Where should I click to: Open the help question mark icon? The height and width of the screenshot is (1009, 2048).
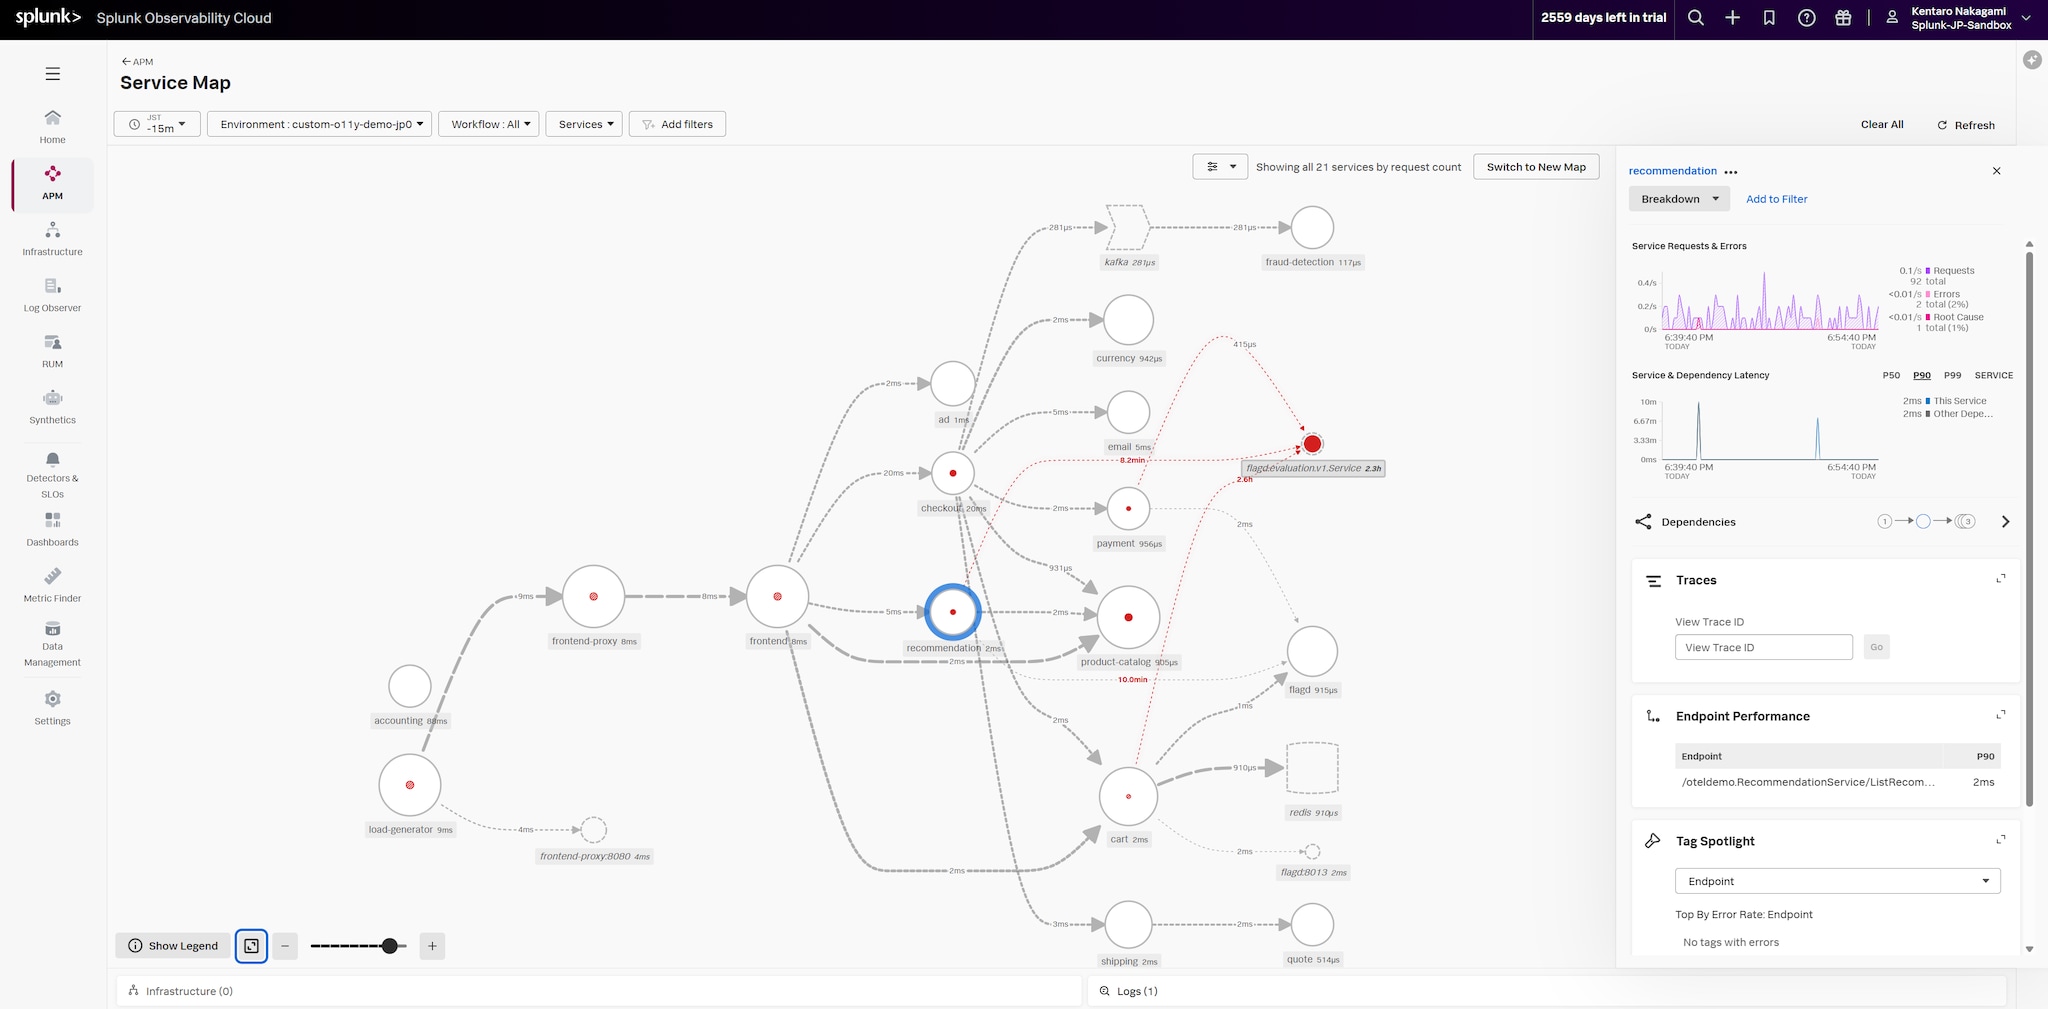tap(1806, 18)
